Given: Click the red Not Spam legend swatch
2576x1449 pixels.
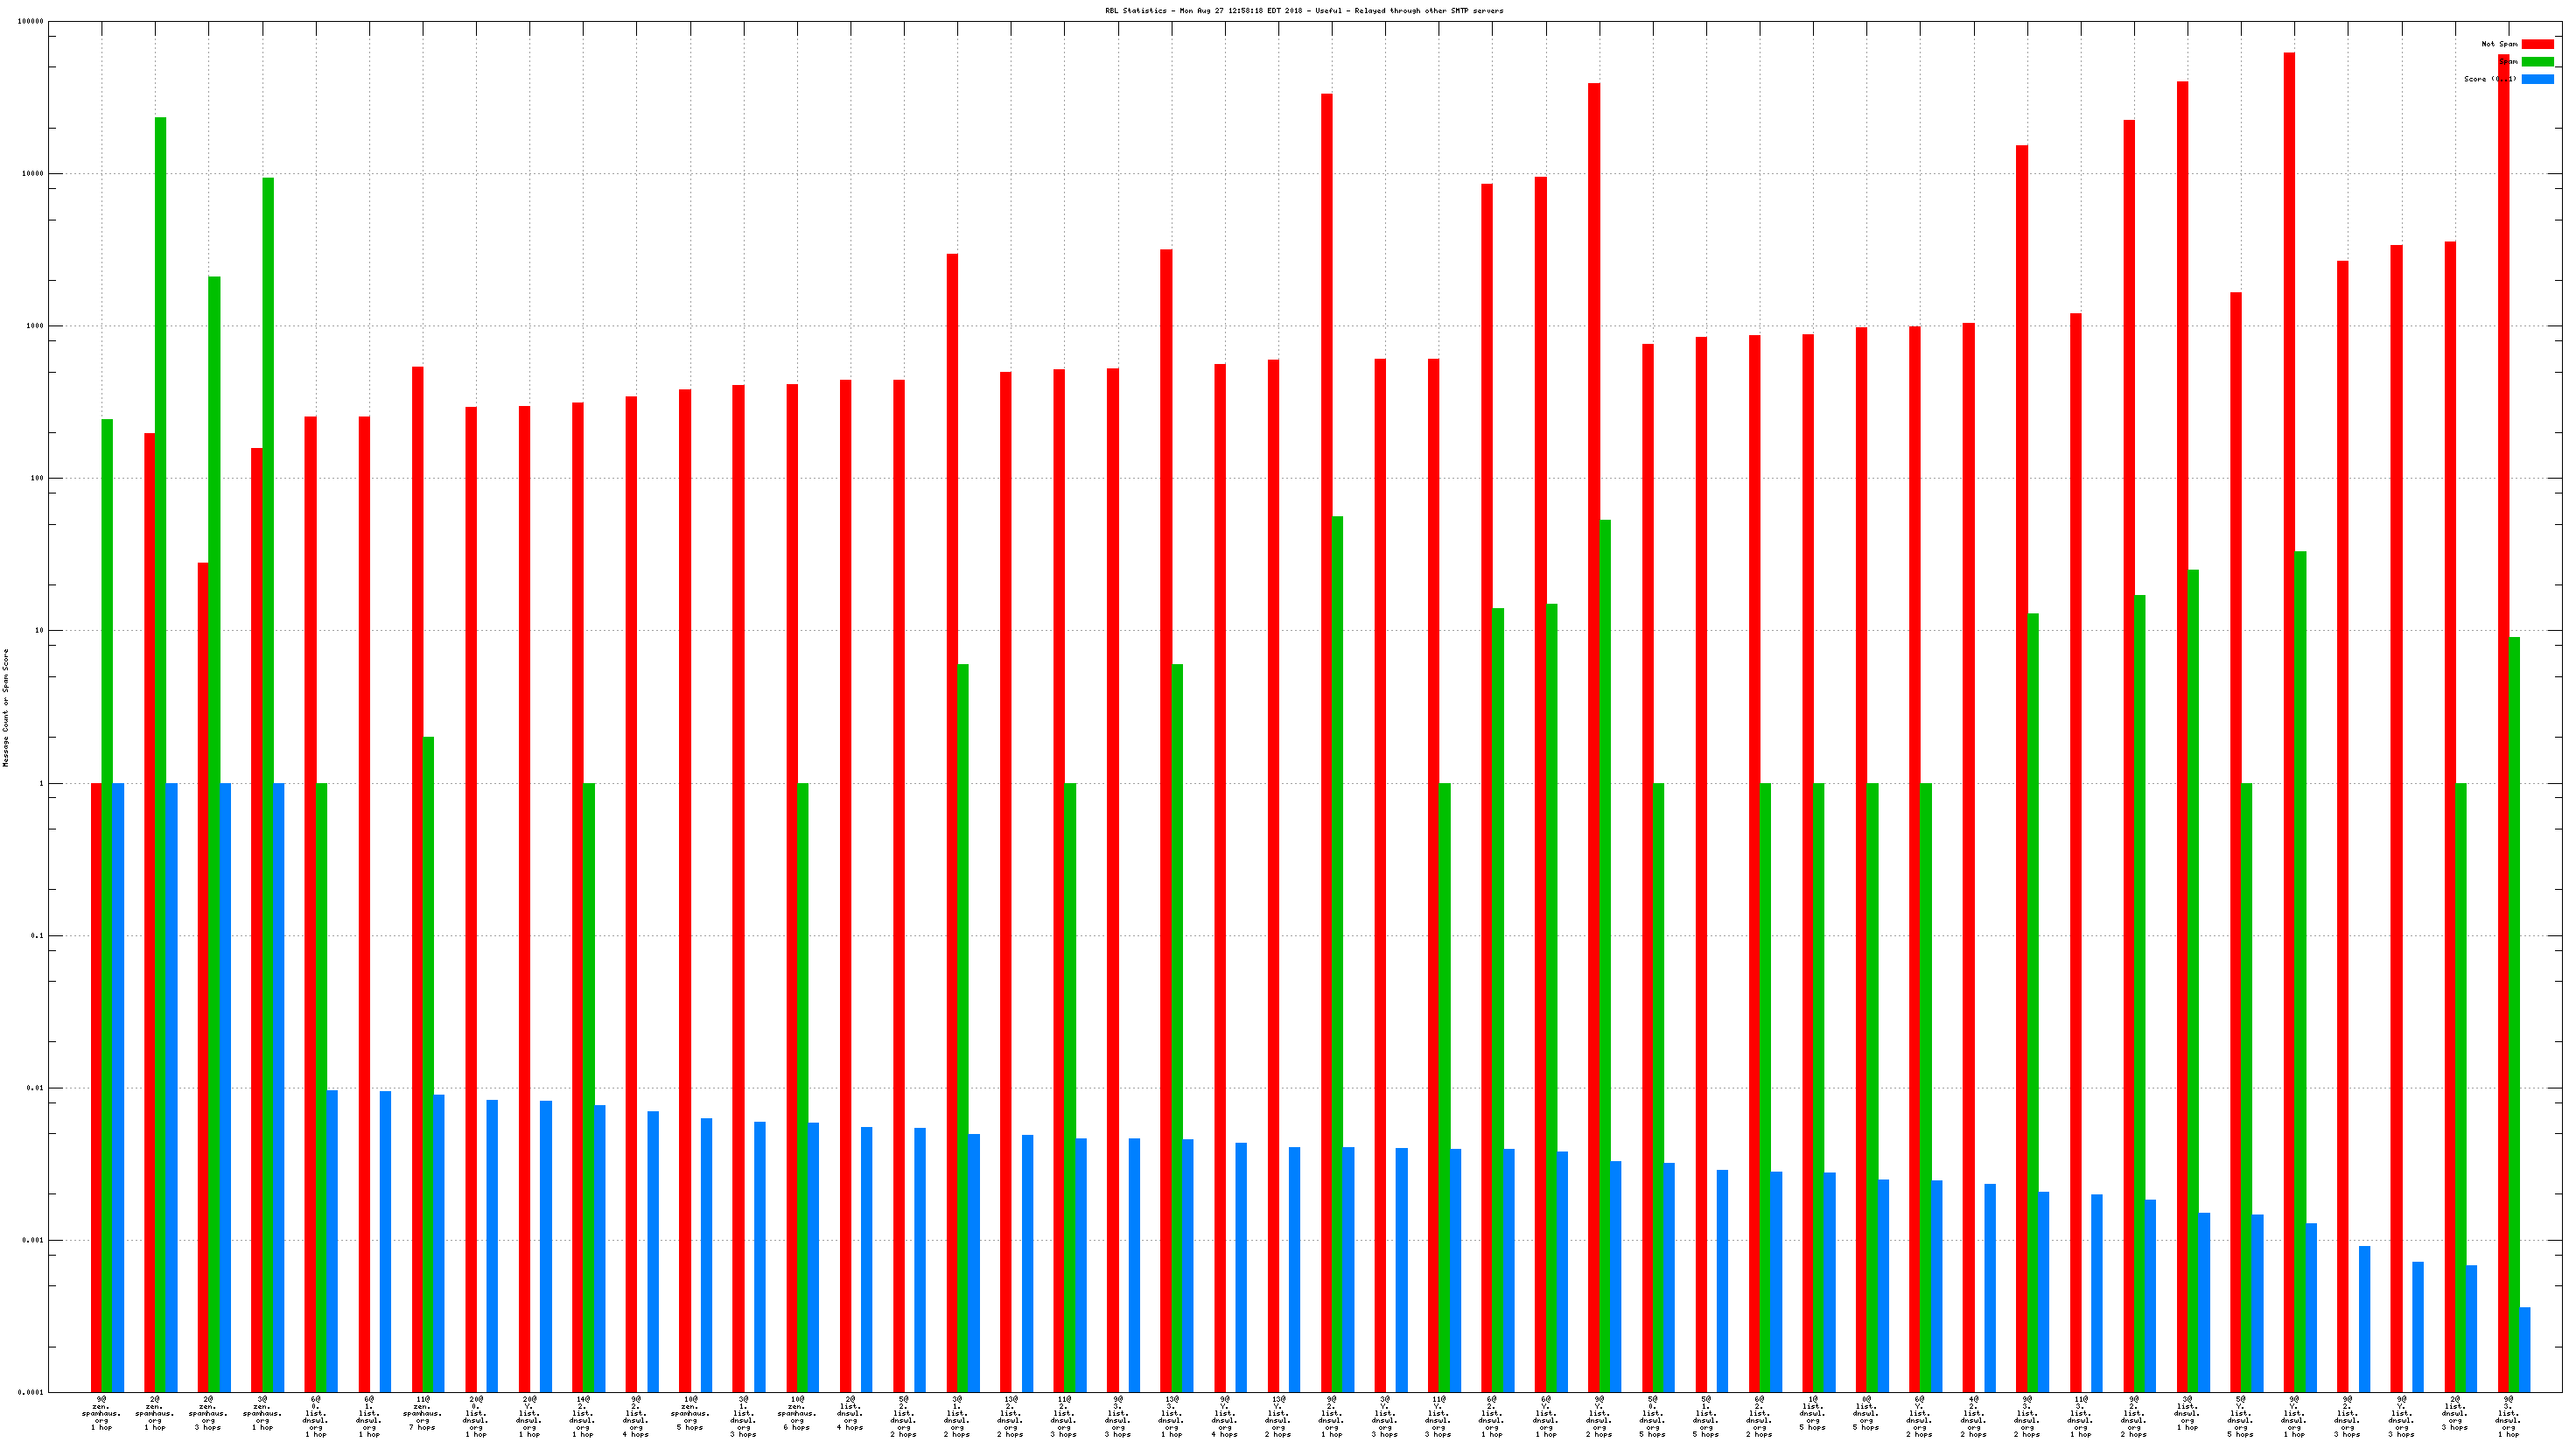Looking at the screenshot, I should [2537, 44].
